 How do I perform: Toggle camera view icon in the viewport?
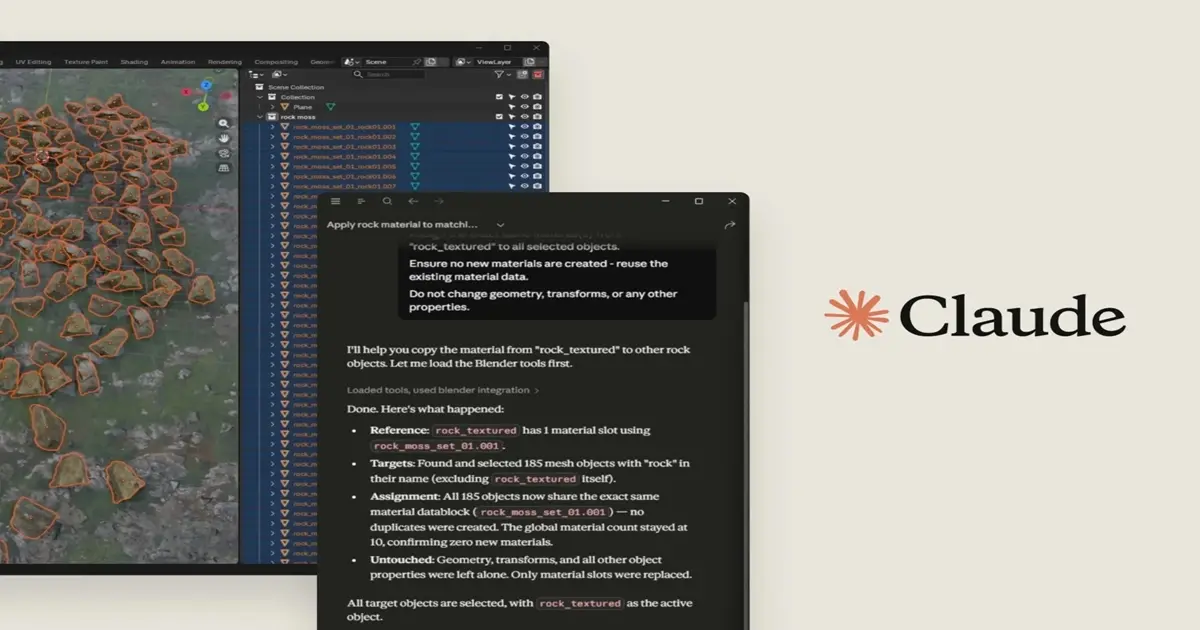[224, 153]
